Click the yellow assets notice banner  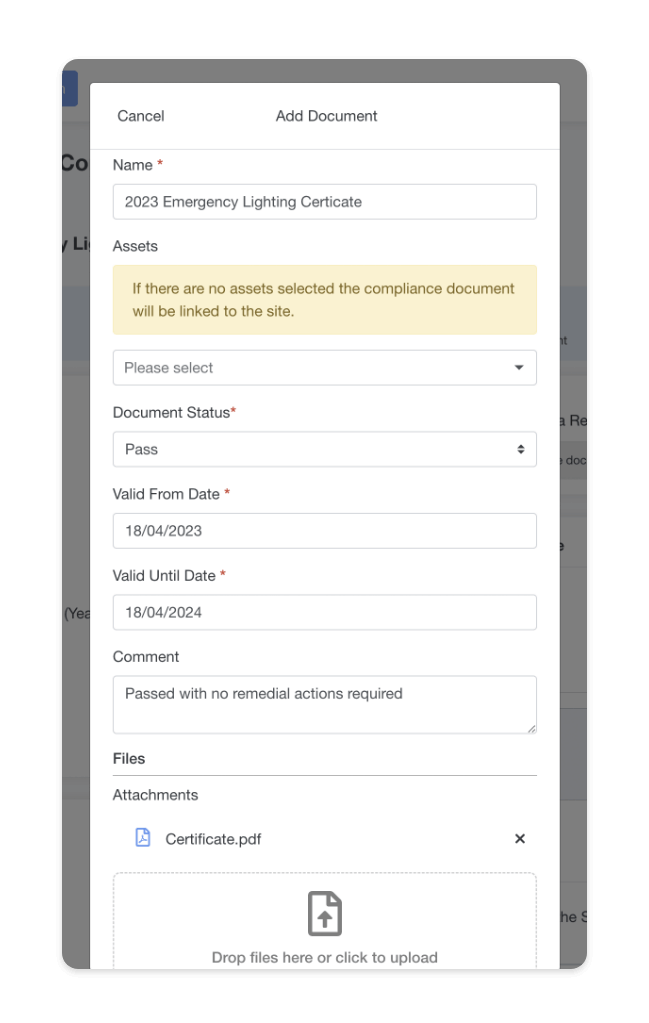coord(325,299)
